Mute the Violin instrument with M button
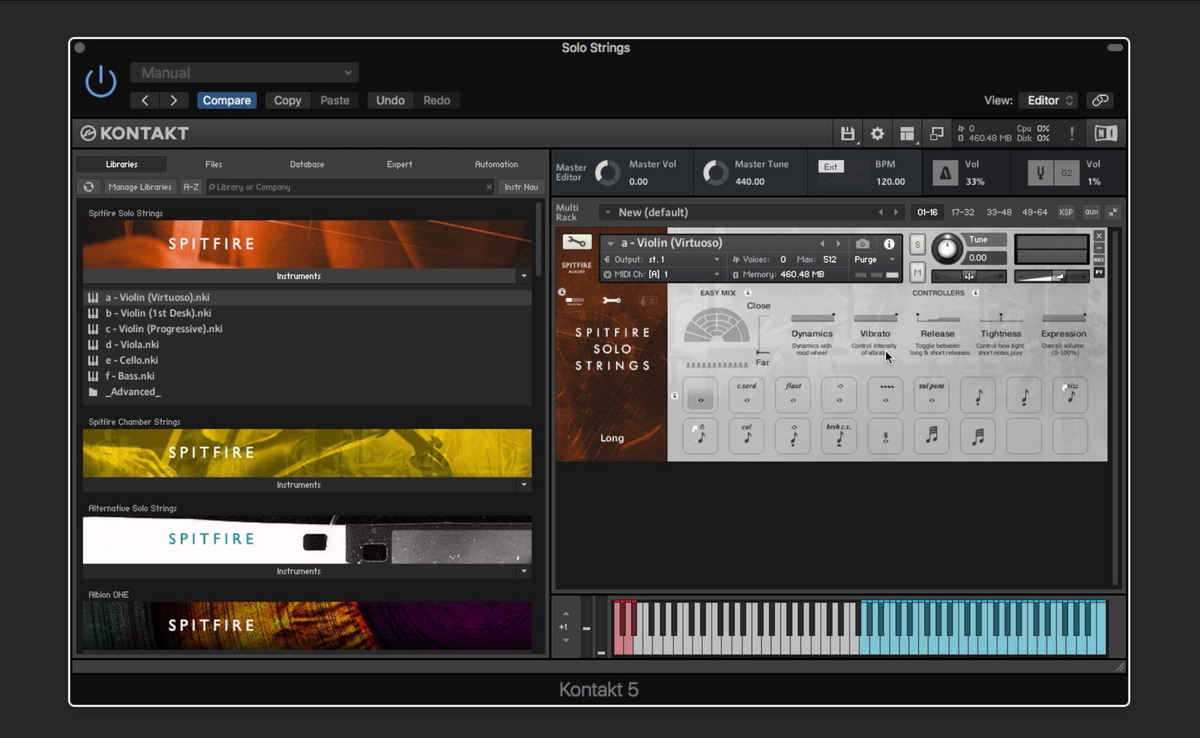1200x738 pixels. coord(917,272)
